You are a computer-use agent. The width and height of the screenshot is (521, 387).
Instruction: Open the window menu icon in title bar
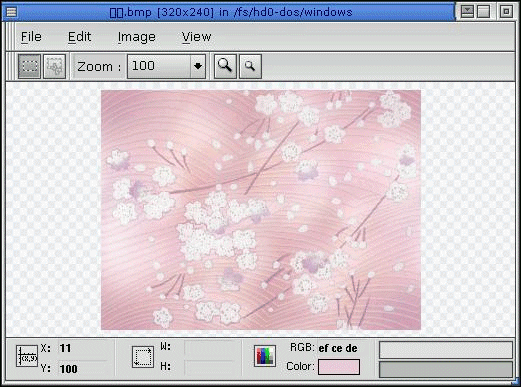point(11,12)
